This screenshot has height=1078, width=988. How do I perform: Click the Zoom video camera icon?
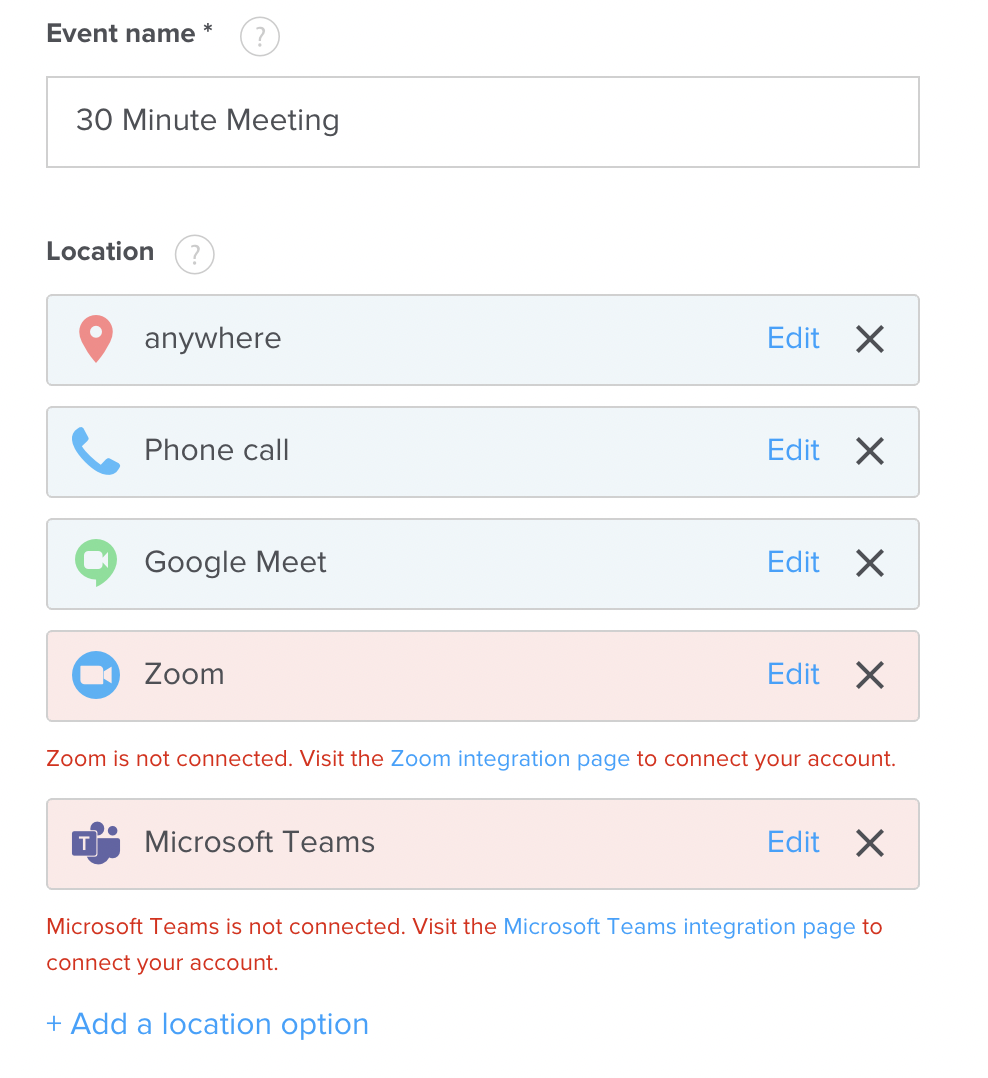[95, 675]
